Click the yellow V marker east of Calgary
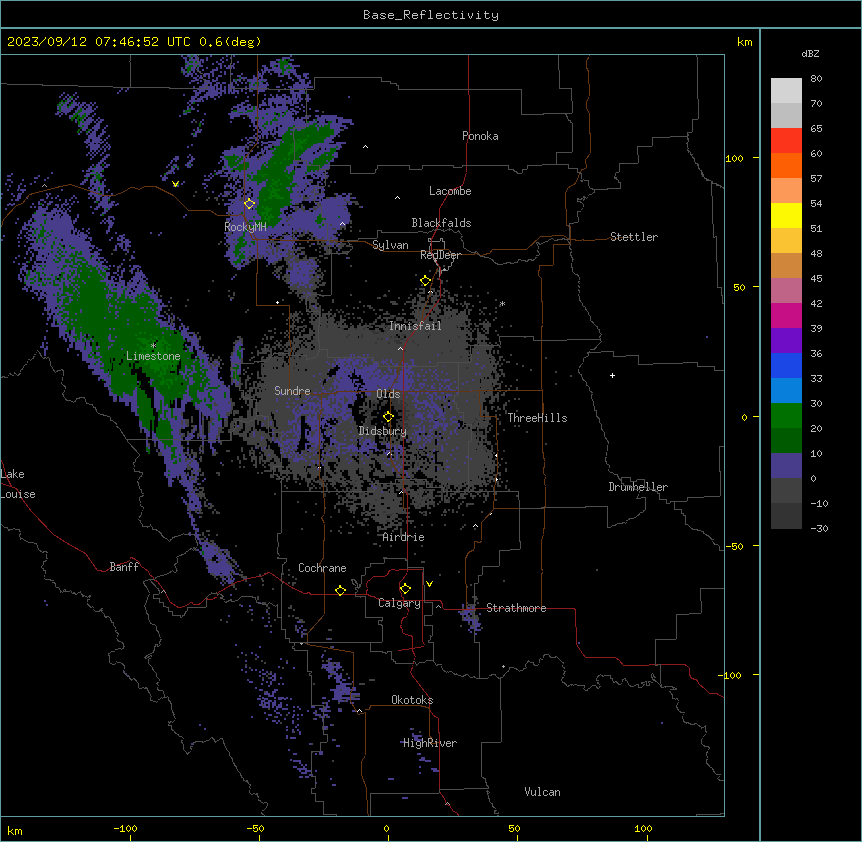 click(429, 584)
